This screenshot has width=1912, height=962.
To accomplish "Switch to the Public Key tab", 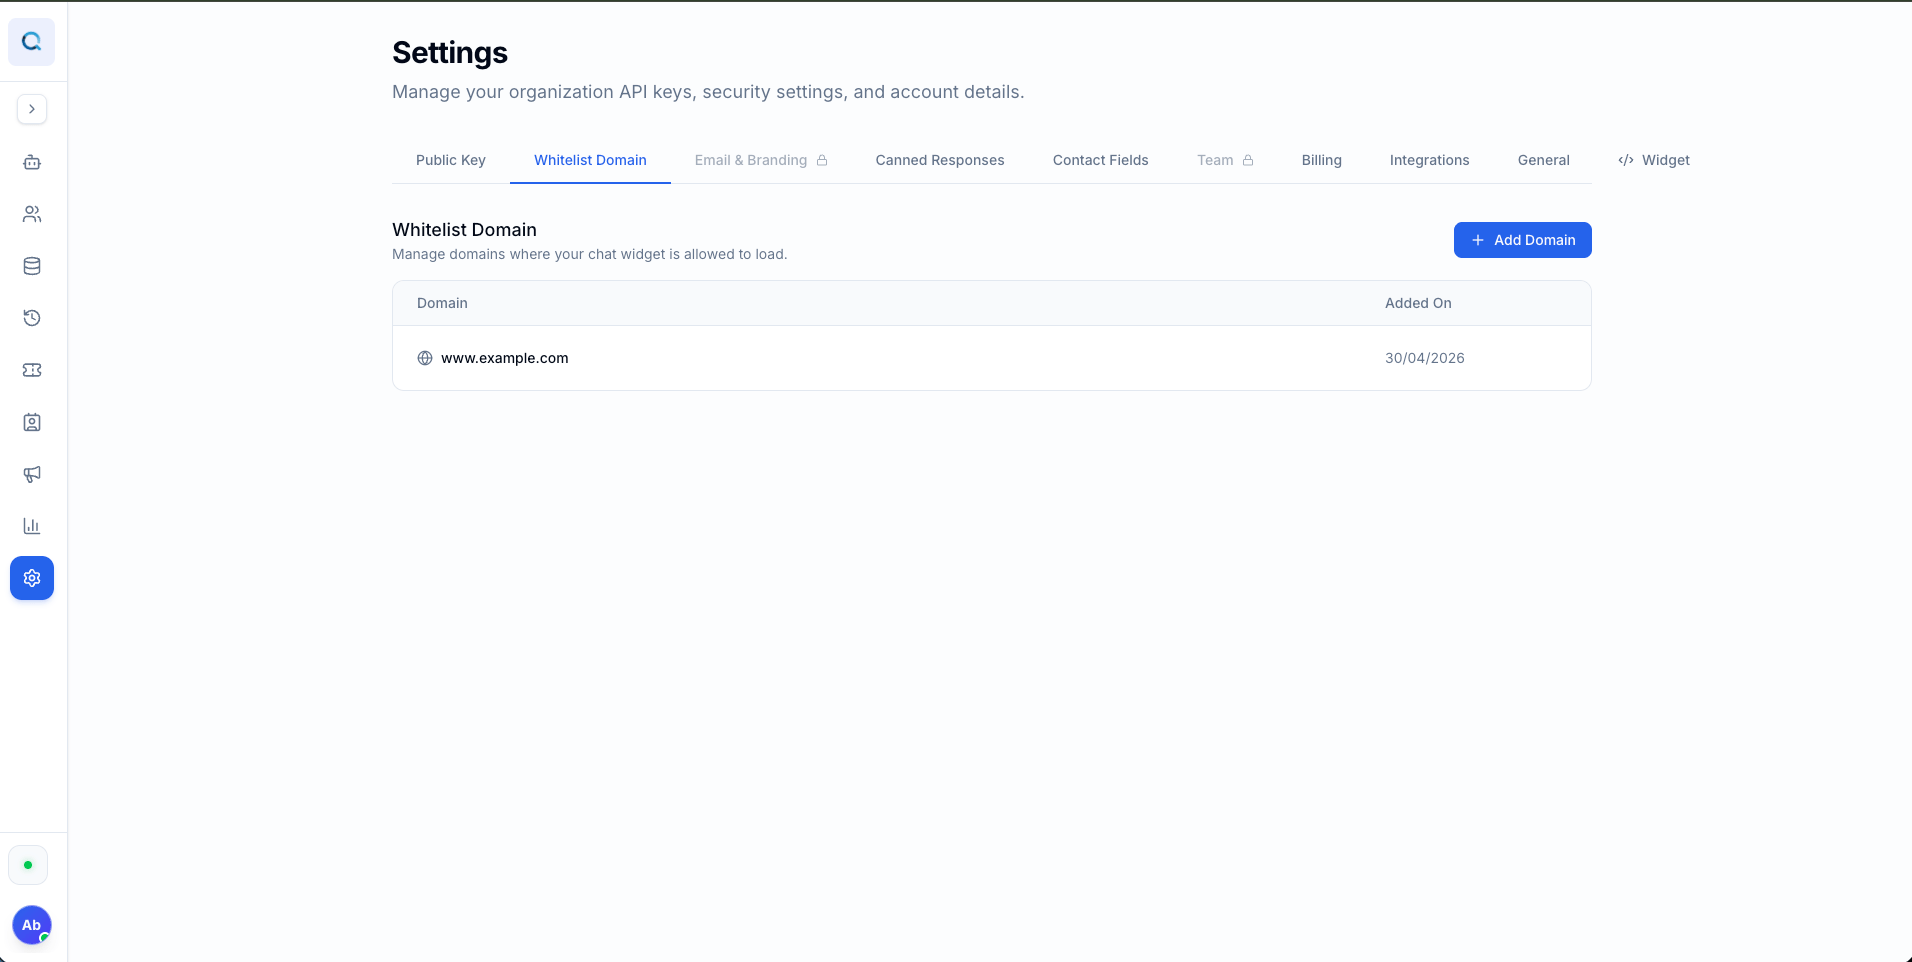I will tap(451, 160).
